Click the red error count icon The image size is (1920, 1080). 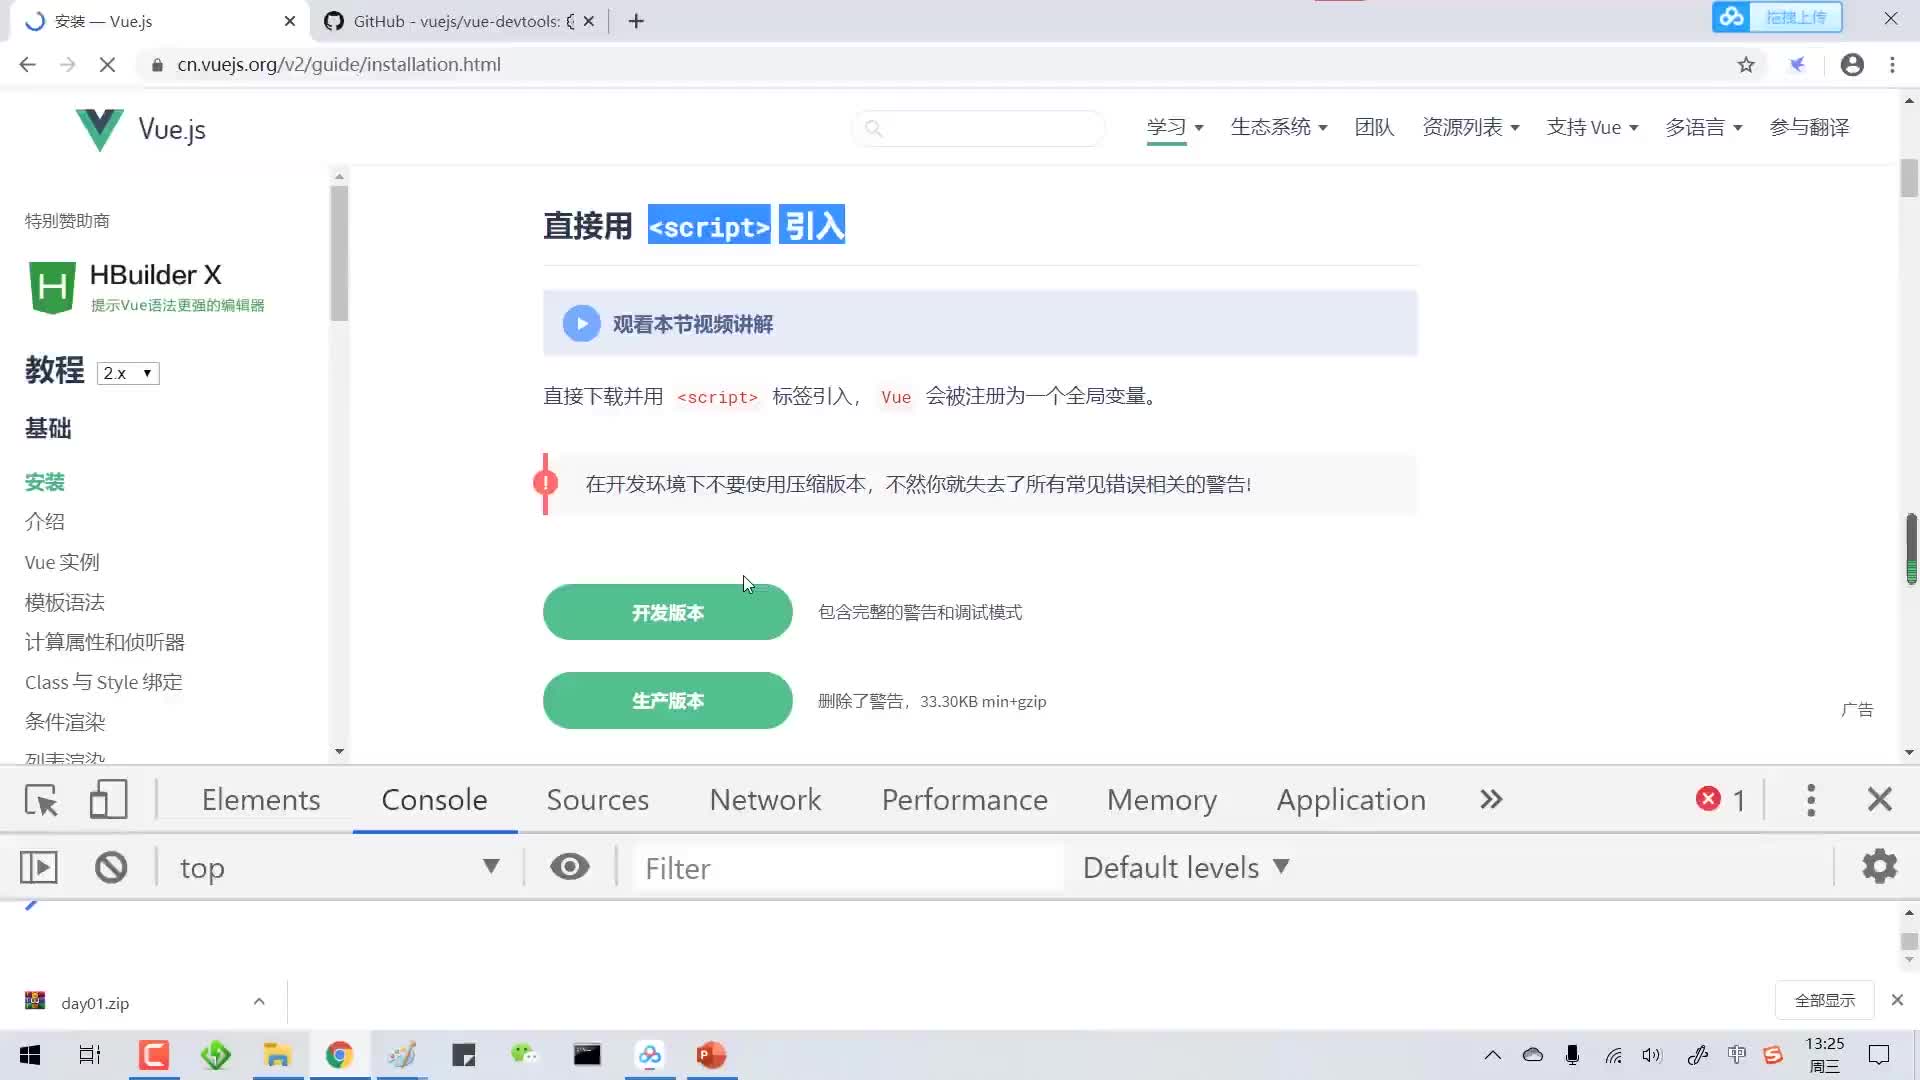point(1708,799)
